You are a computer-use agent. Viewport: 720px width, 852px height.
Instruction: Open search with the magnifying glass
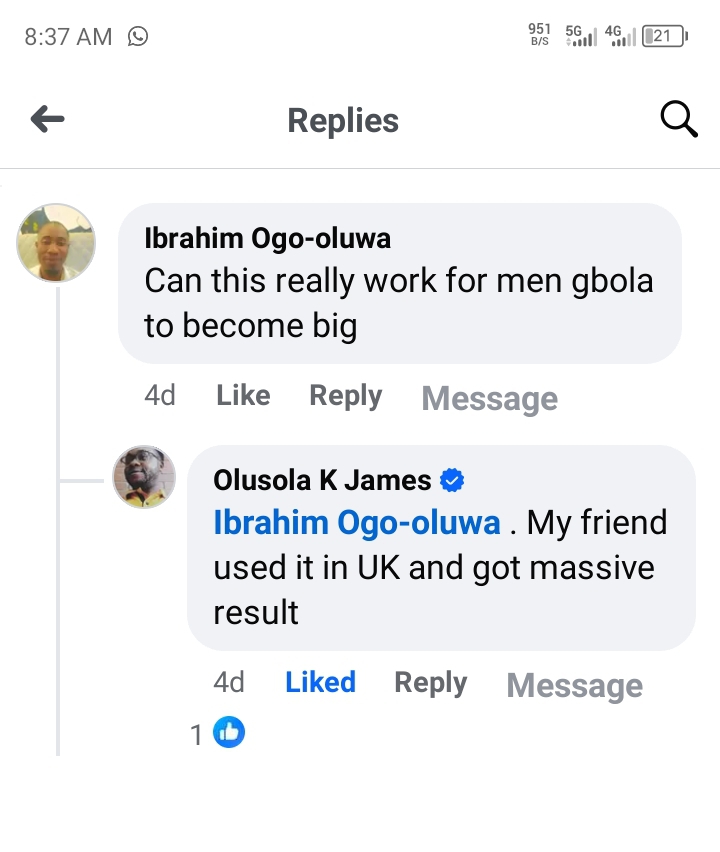679,120
